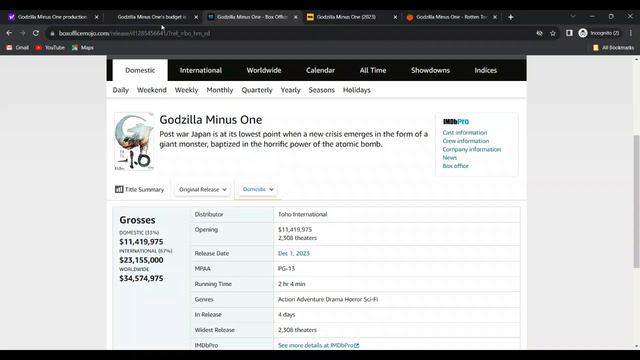
Task: Open the Indices navigation tab
Action: coord(485,70)
